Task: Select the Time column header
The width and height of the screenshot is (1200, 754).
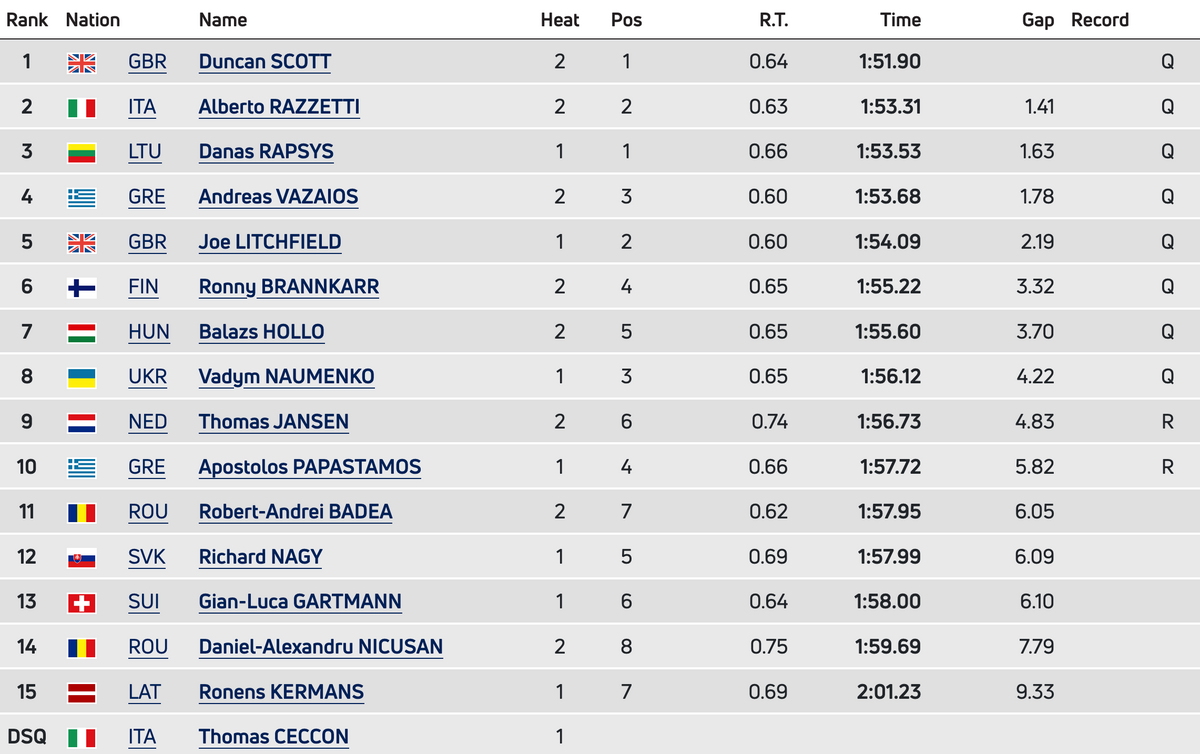Action: click(x=900, y=20)
